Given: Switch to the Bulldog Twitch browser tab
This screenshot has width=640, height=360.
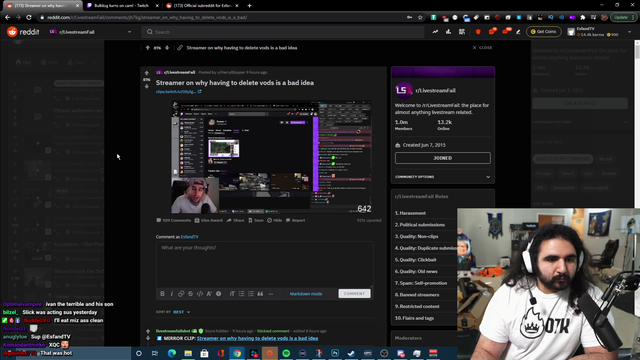Looking at the screenshot, I should click(x=122, y=6).
